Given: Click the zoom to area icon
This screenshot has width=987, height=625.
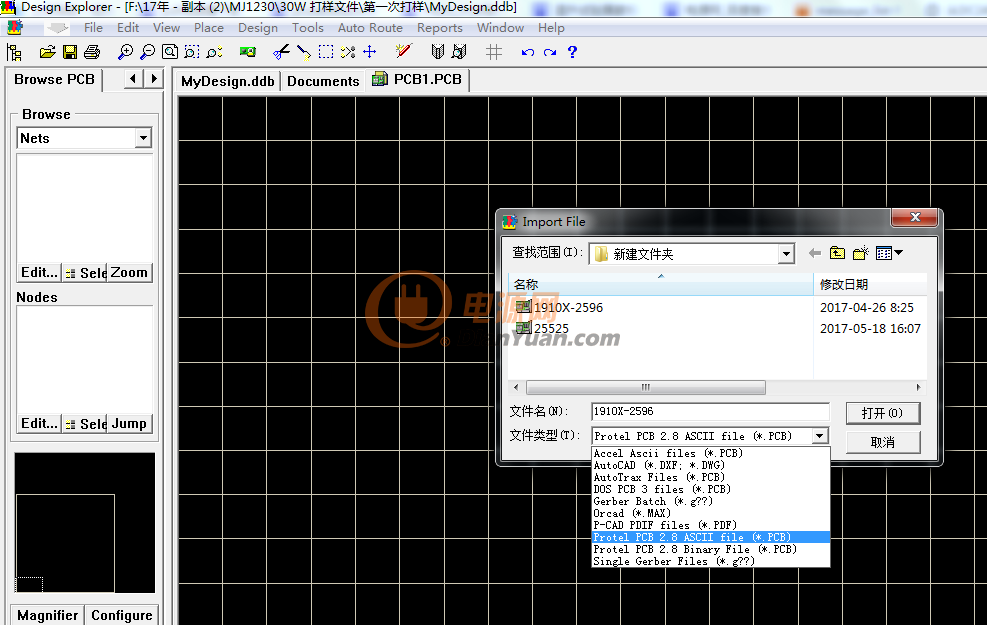Looking at the screenshot, I should (192, 52).
